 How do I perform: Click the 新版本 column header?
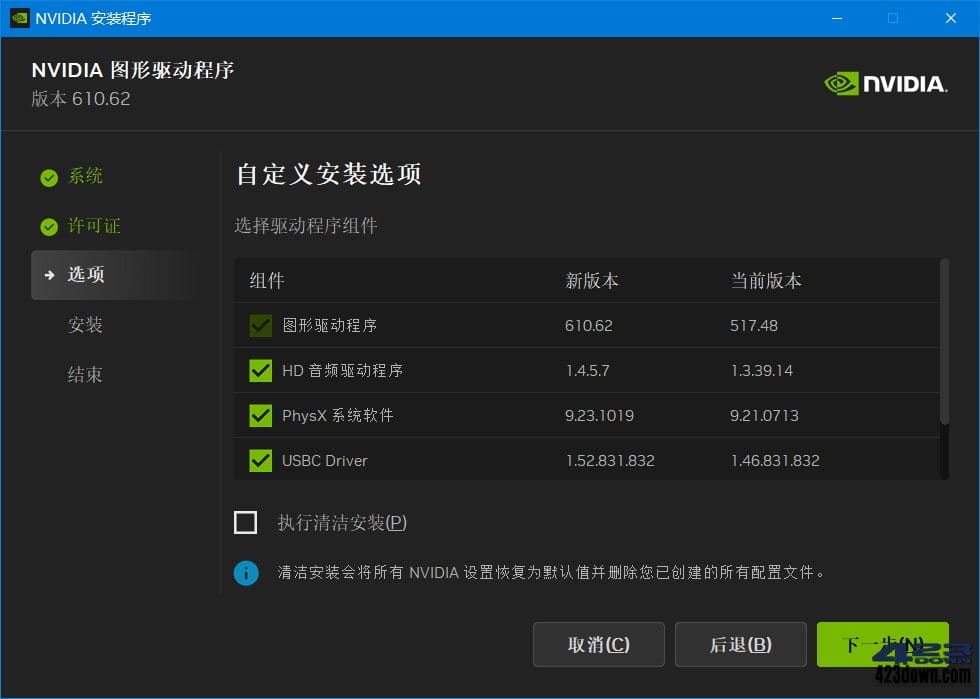tap(592, 281)
